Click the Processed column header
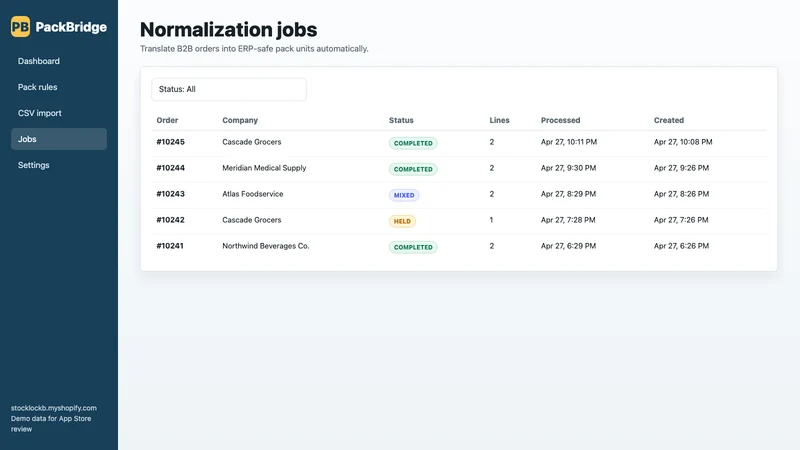800x450 pixels. pyautogui.click(x=560, y=120)
